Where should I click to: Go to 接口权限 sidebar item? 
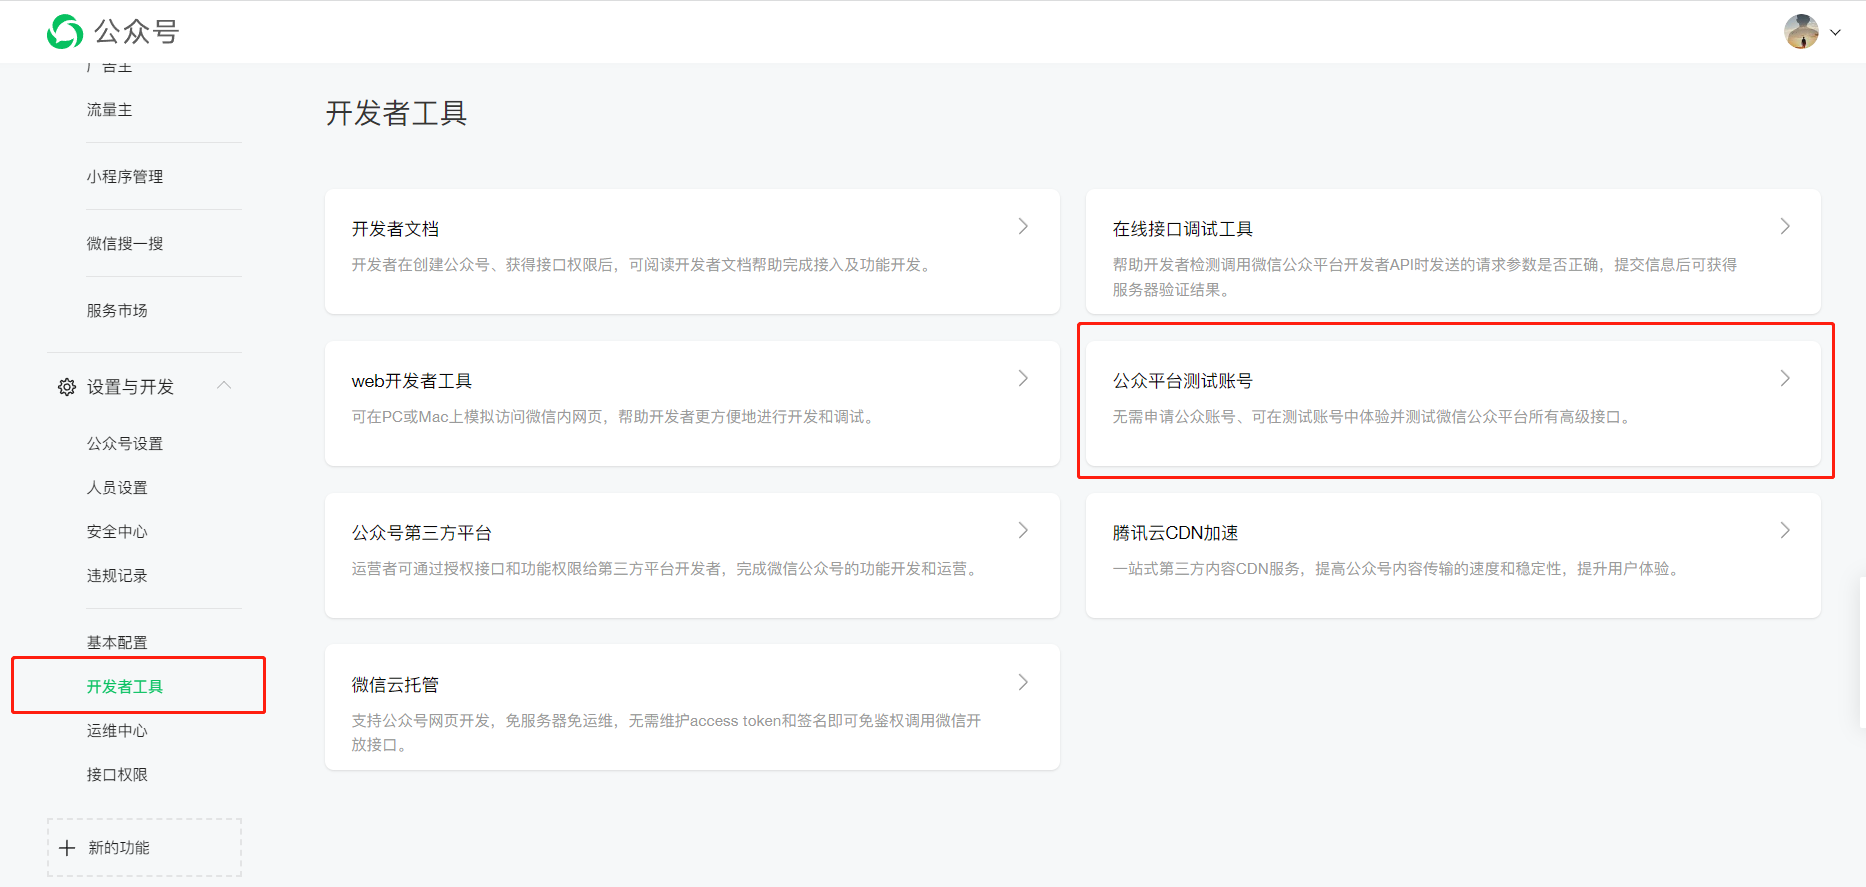(117, 775)
